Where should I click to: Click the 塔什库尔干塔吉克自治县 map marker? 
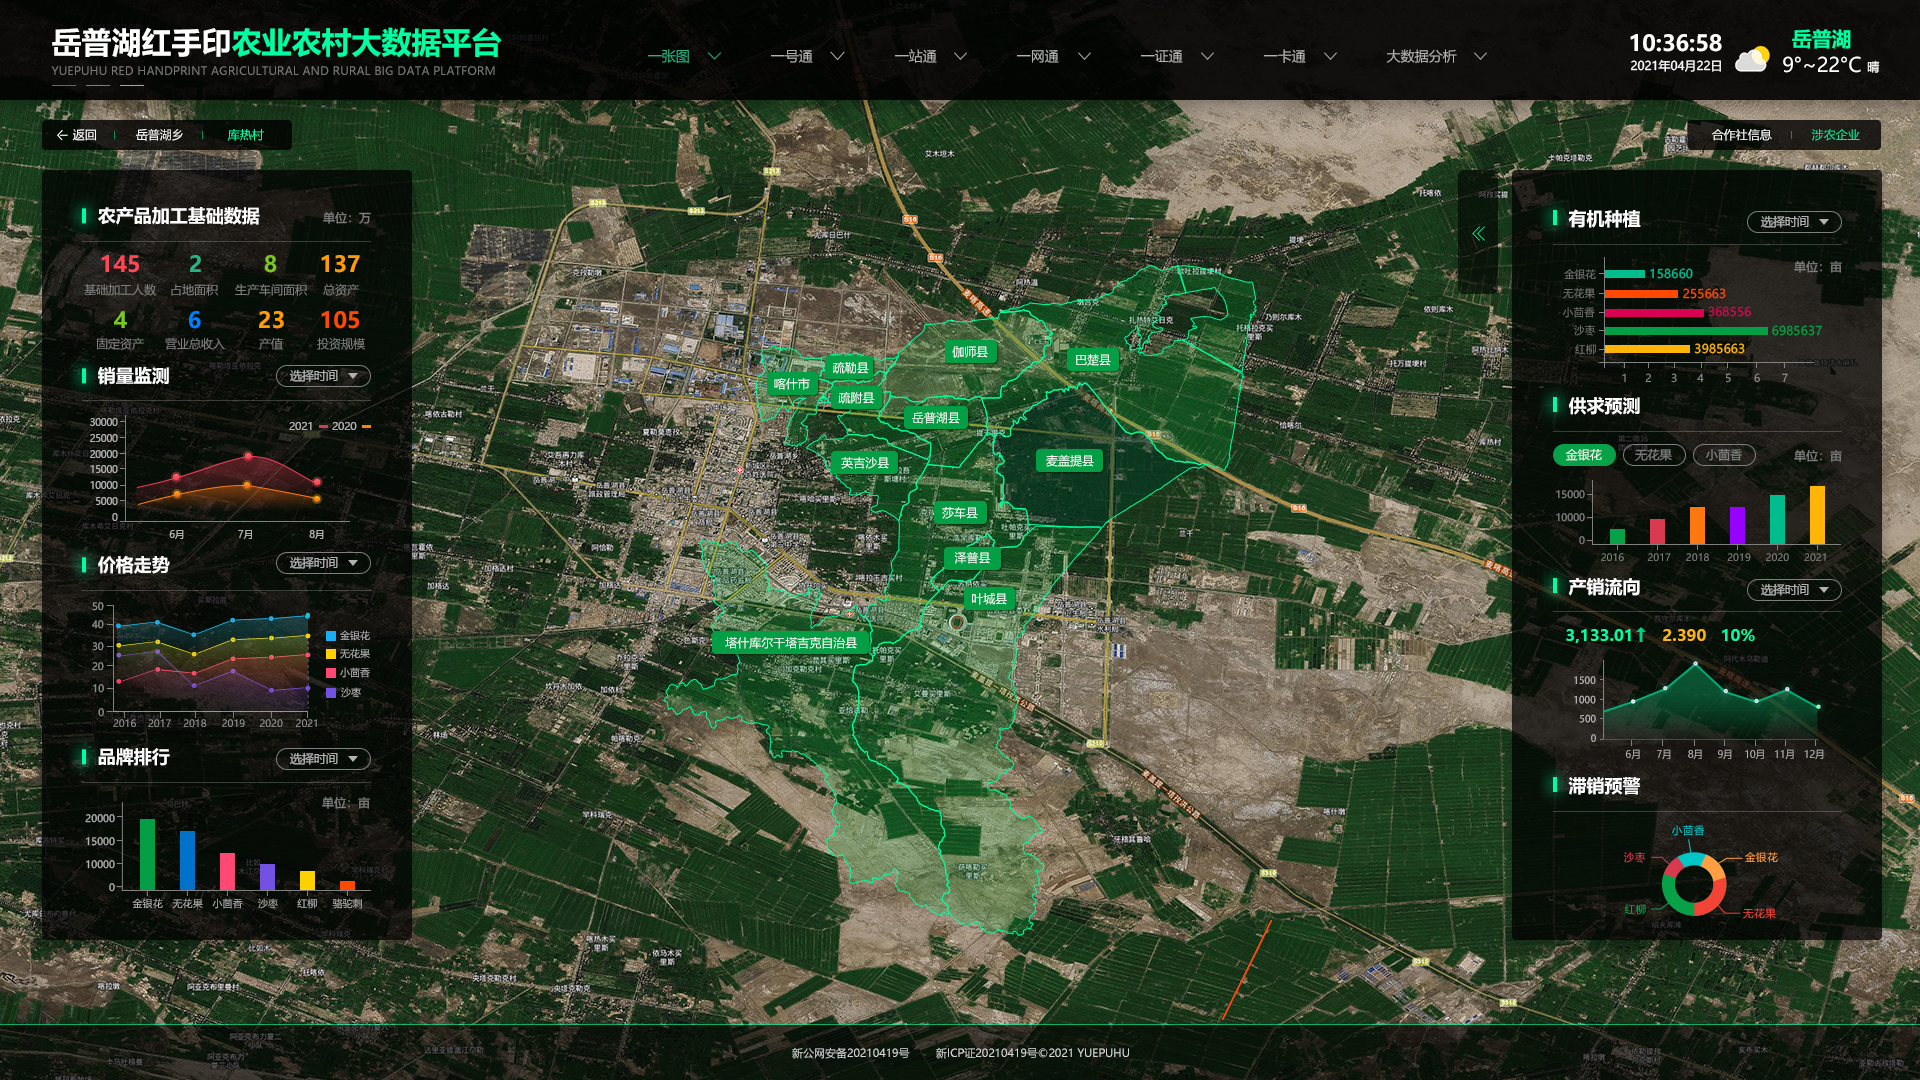click(x=790, y=643)
